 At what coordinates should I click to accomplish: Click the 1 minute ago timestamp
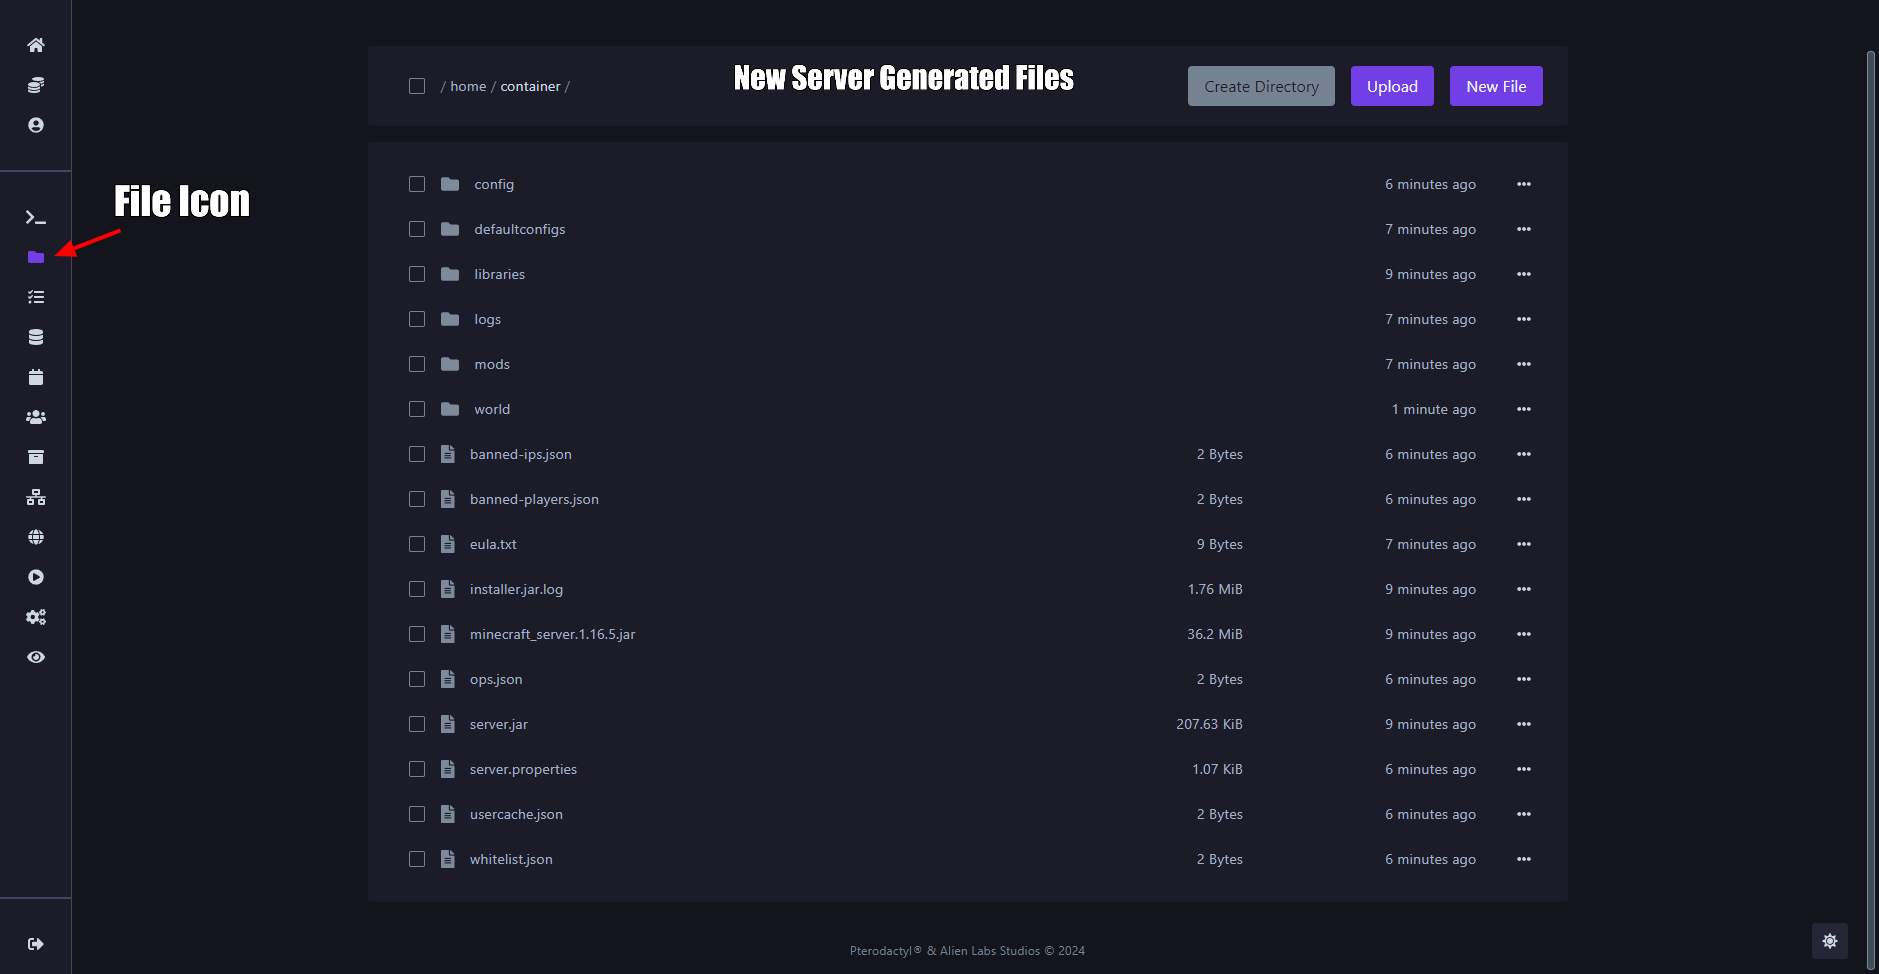[x=1434, y=409]
